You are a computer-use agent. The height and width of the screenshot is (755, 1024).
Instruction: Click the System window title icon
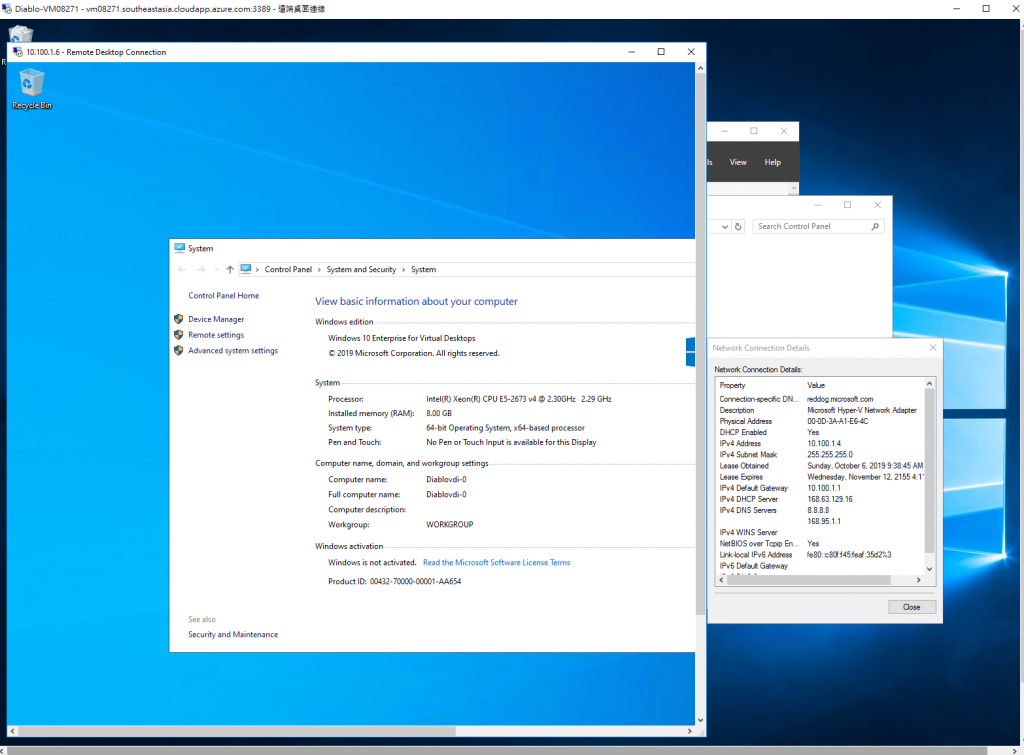click(x=180, y=248)
